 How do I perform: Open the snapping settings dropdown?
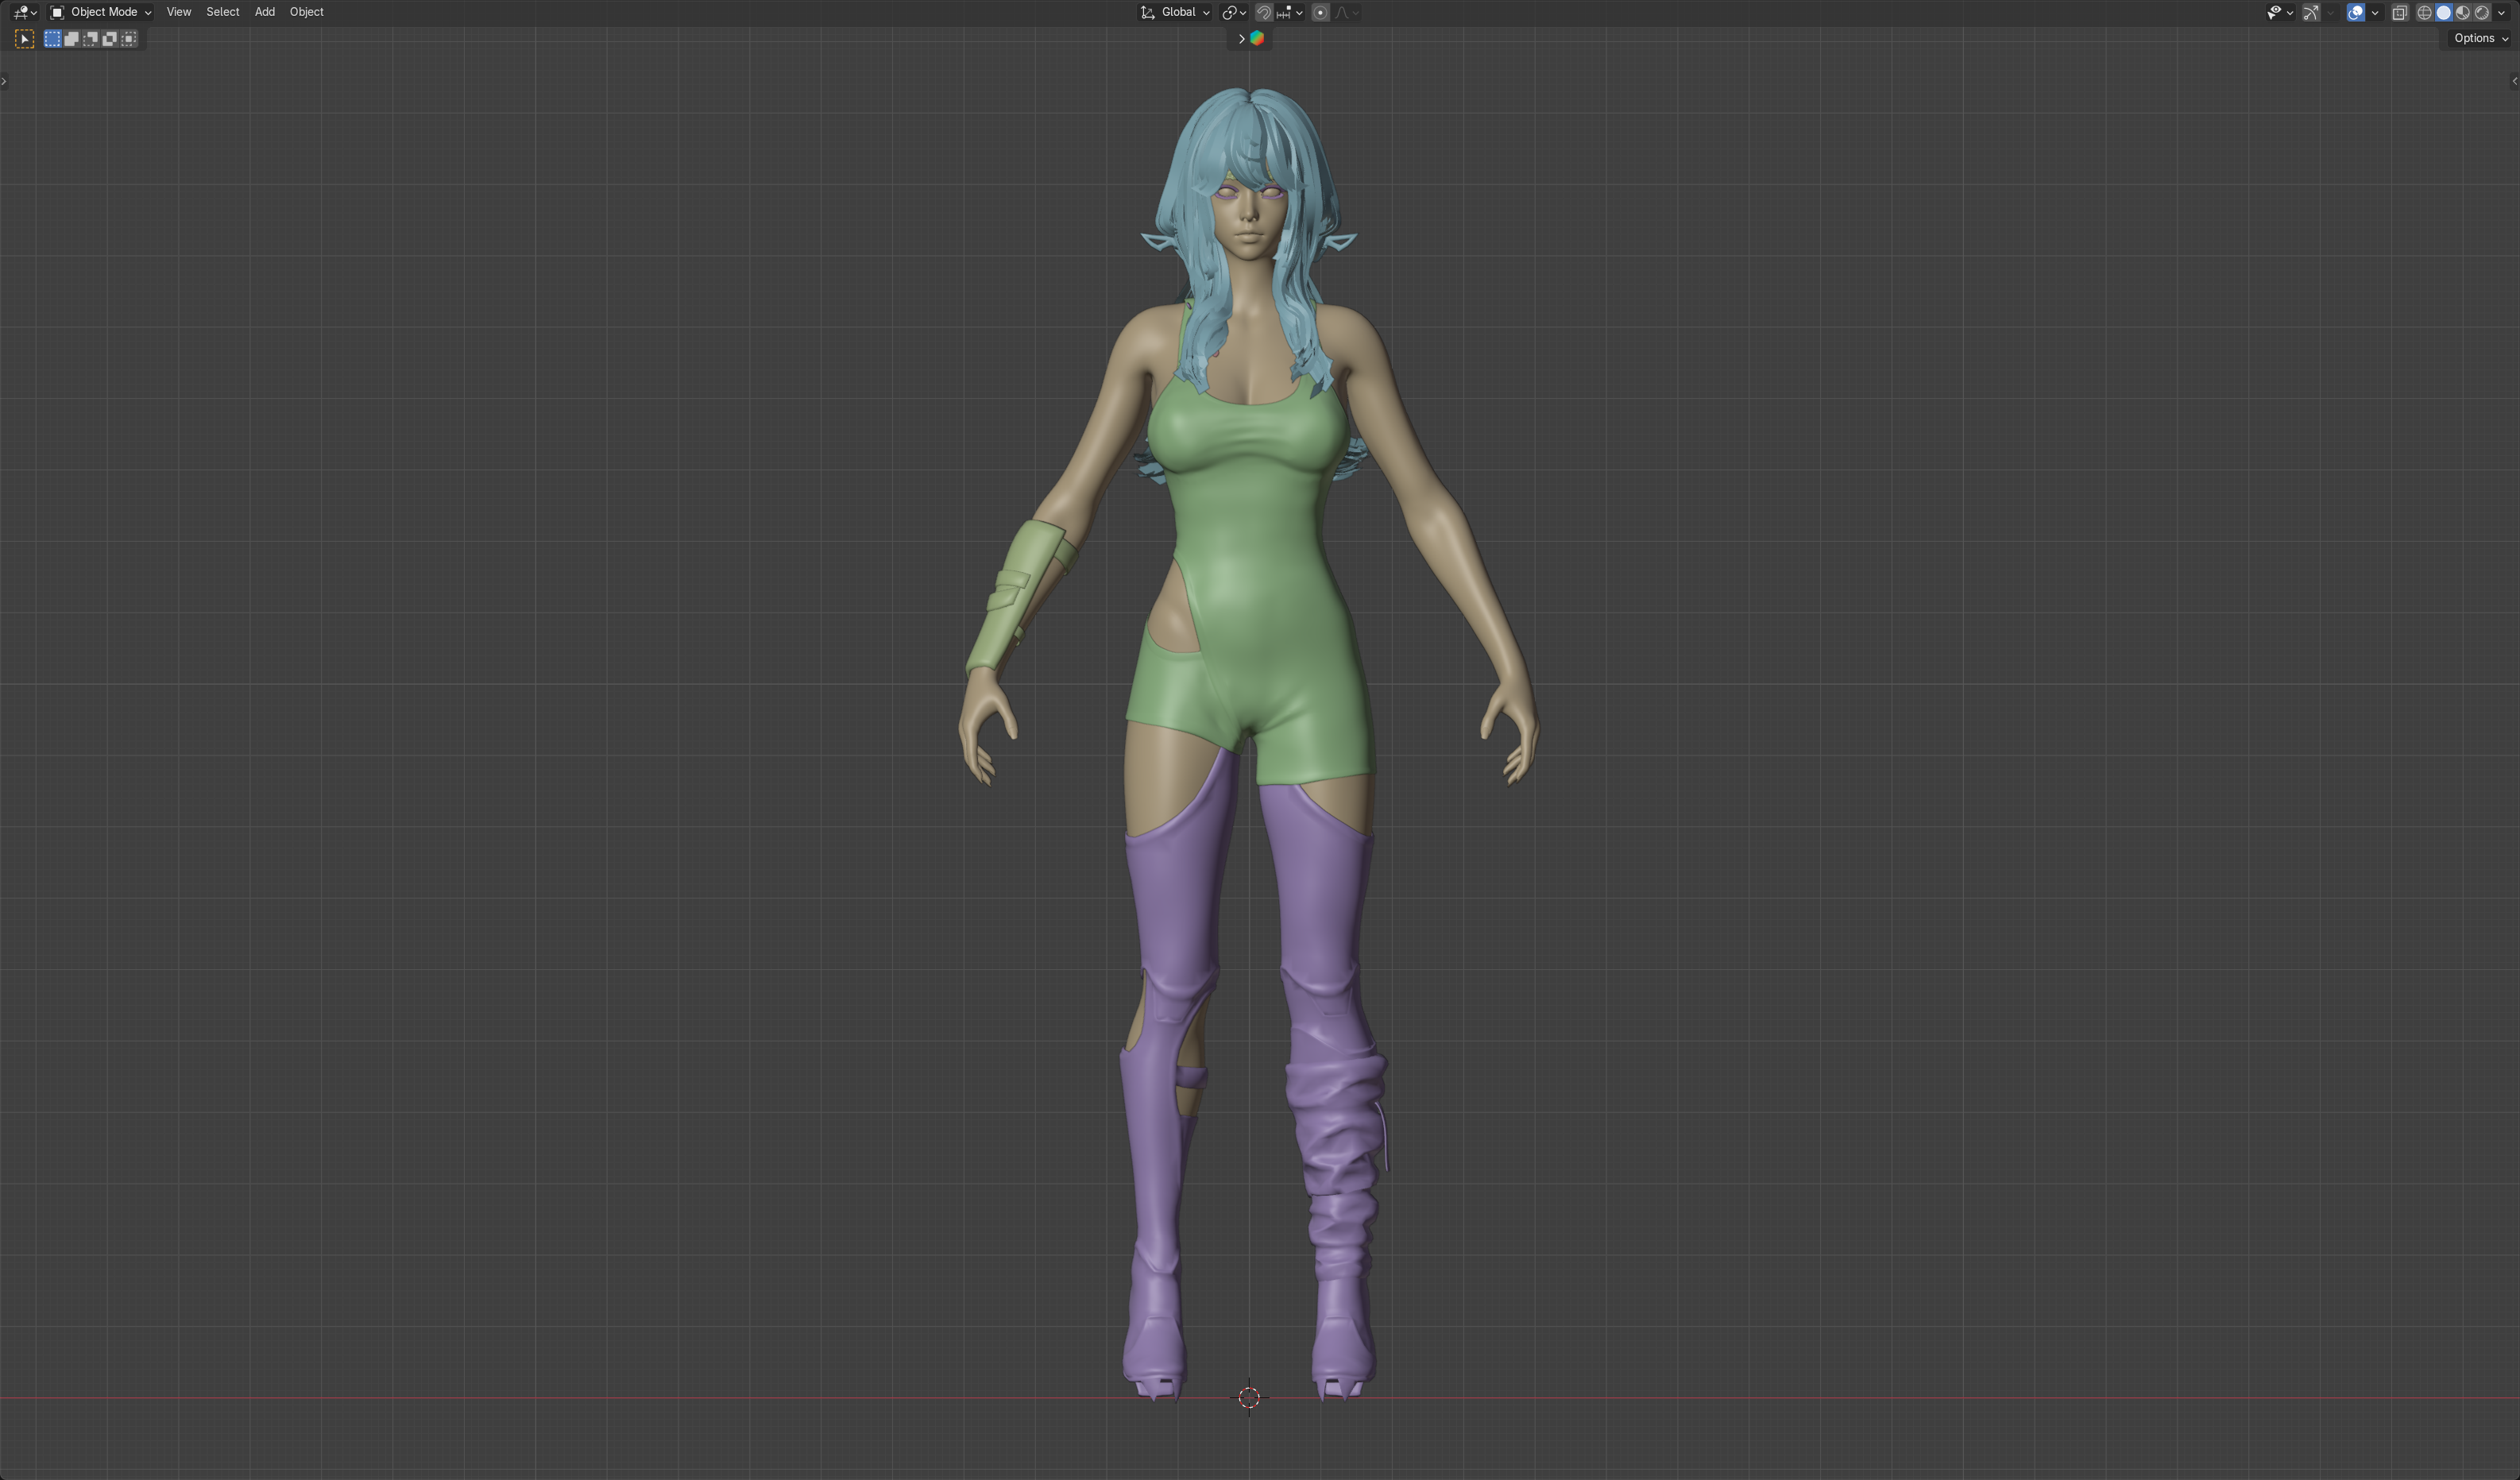[1290, 12]
